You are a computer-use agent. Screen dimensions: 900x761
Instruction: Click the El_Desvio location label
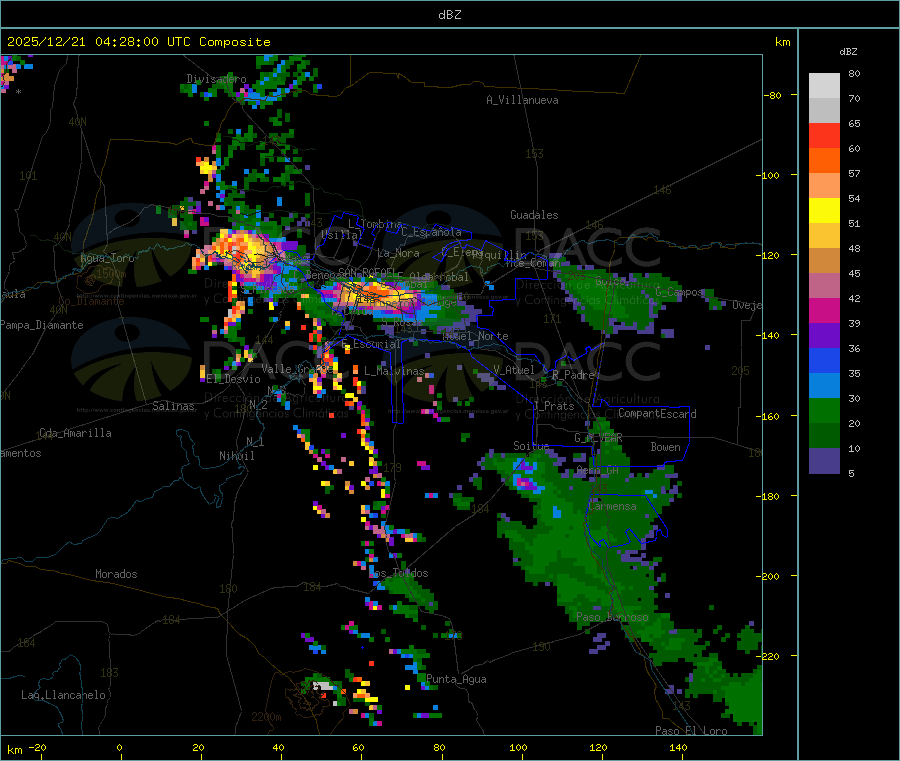point(233,379)
